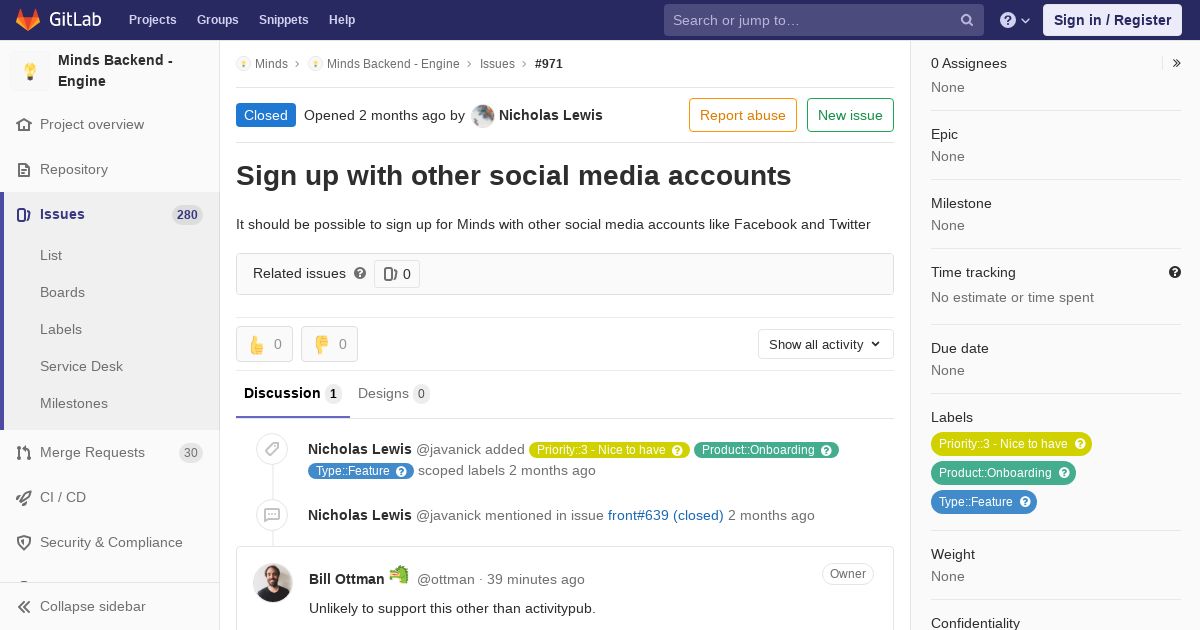Click the Minds breadcrumb link text
1200x630 pixels.
pyautogui.click(x=271, y=64)
